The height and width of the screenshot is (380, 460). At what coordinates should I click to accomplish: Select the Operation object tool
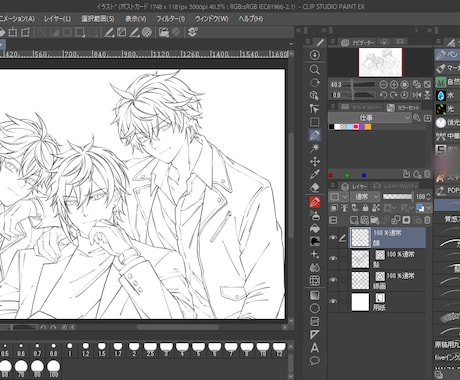click(314, 96)
